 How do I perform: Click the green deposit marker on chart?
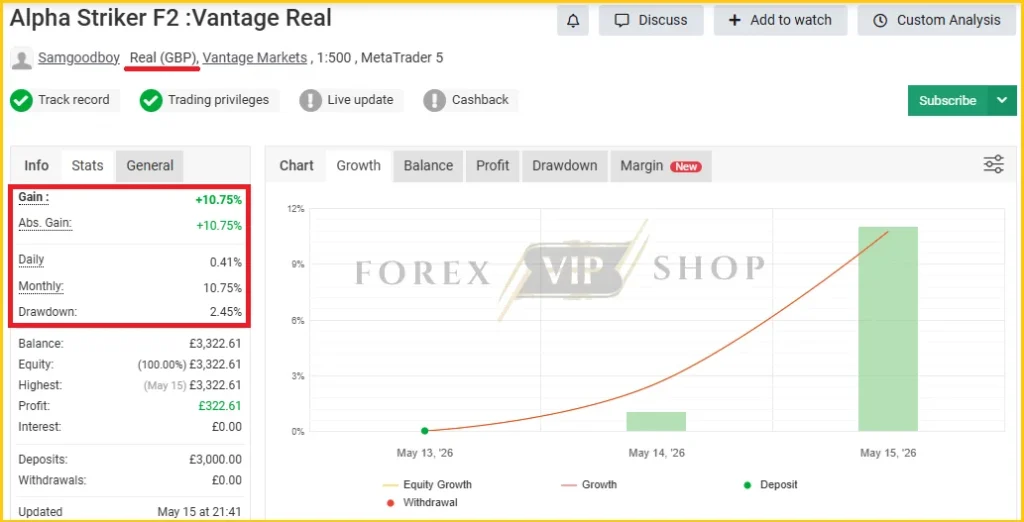(x=424, y=431)
